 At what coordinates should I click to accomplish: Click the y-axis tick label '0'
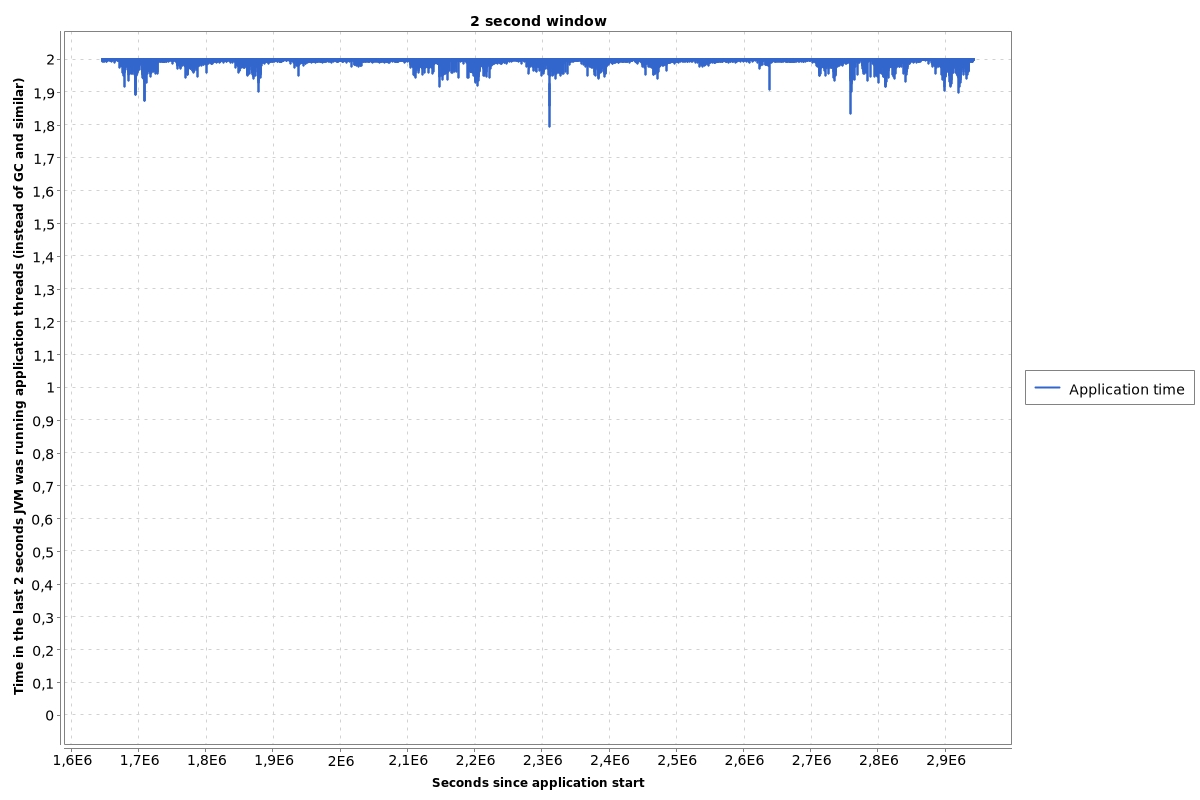coord(50,716)
